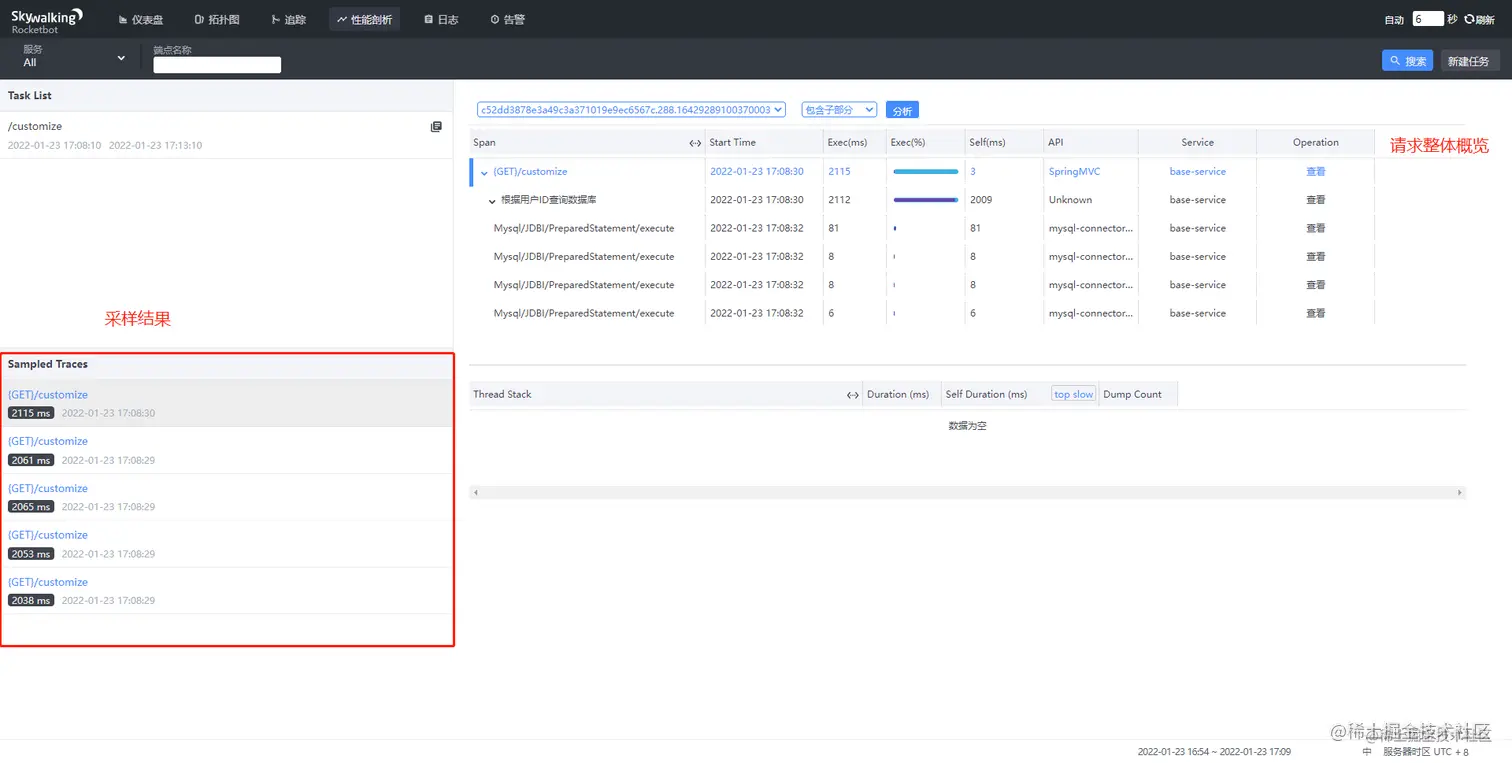Toggle the 自动 auto refresh switch
1512x763 pixels.
click(1394, 20)
